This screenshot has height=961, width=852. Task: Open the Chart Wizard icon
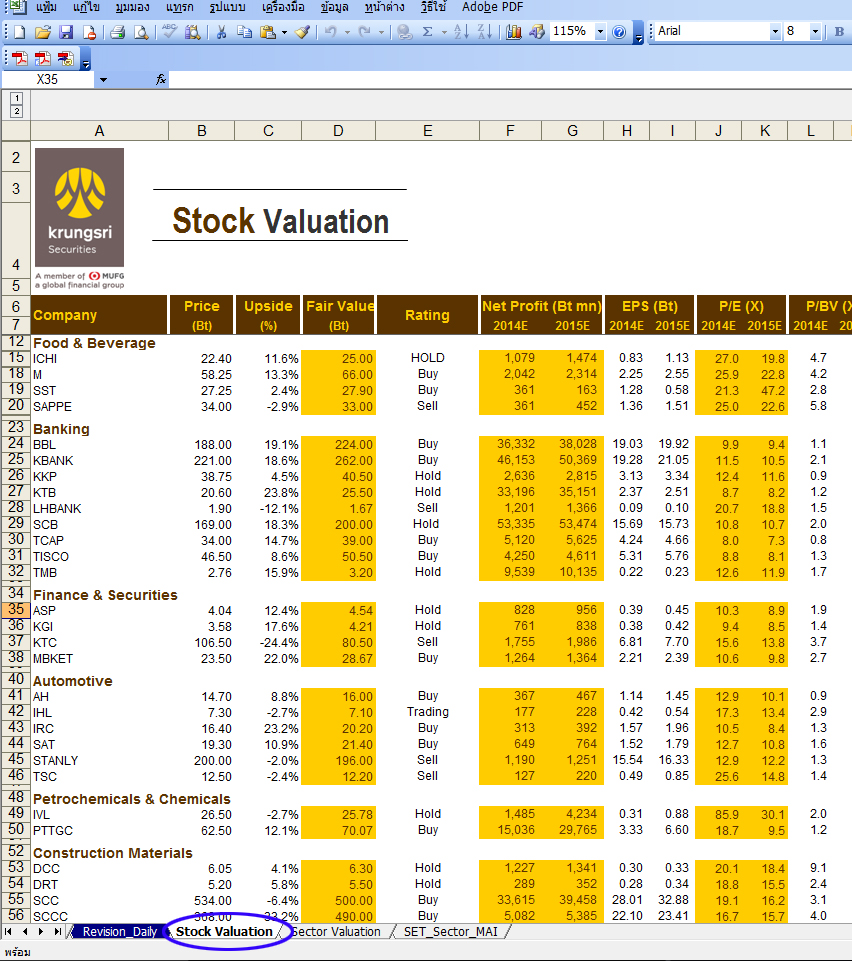pyautogui.click(x=515, y=32)
